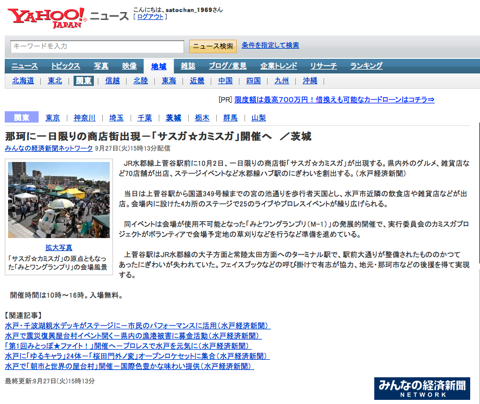Viewport: 480px width, 404px height.
Task: Select 北陸 region link
Action: pos(141,81)
